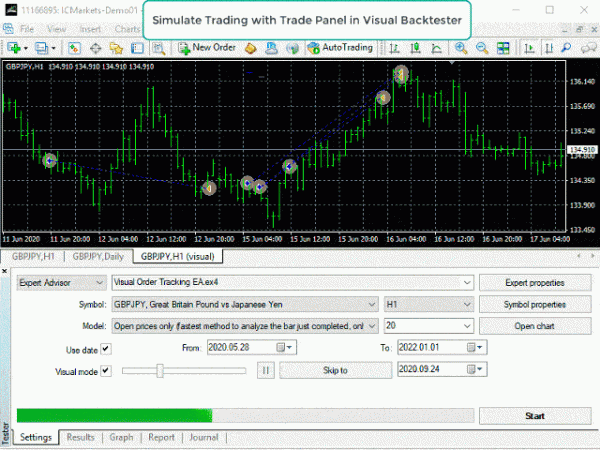Click the visual mode speed slider
The width and height of the screenshot is (600, 450).
tap(160, 370)
